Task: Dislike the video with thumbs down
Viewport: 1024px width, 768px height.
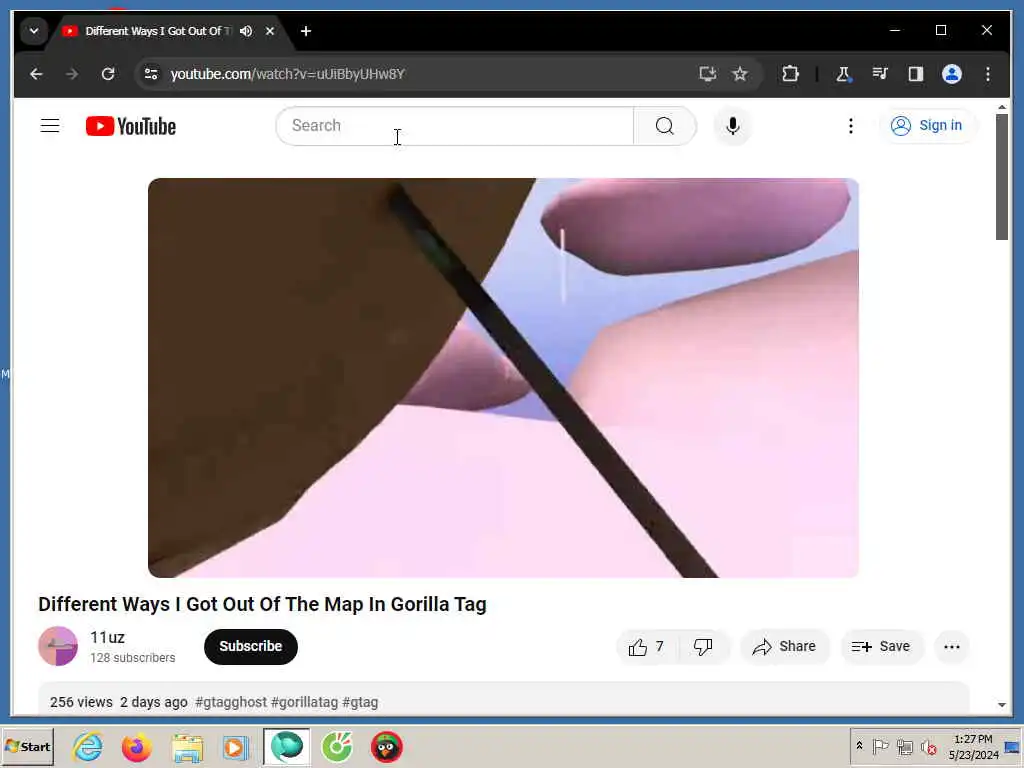Action: tap(703, 647)
